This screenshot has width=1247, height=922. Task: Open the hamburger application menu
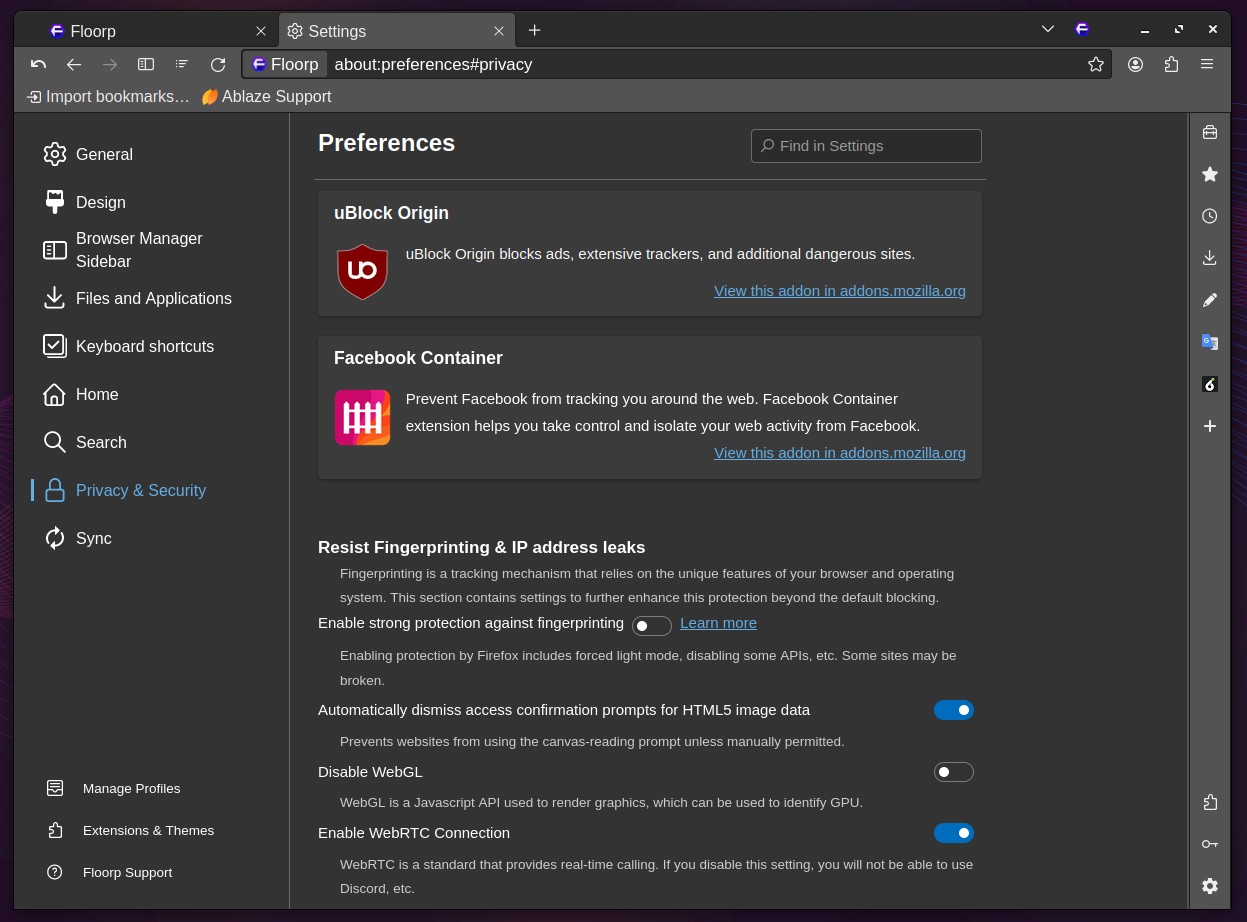1206,64
